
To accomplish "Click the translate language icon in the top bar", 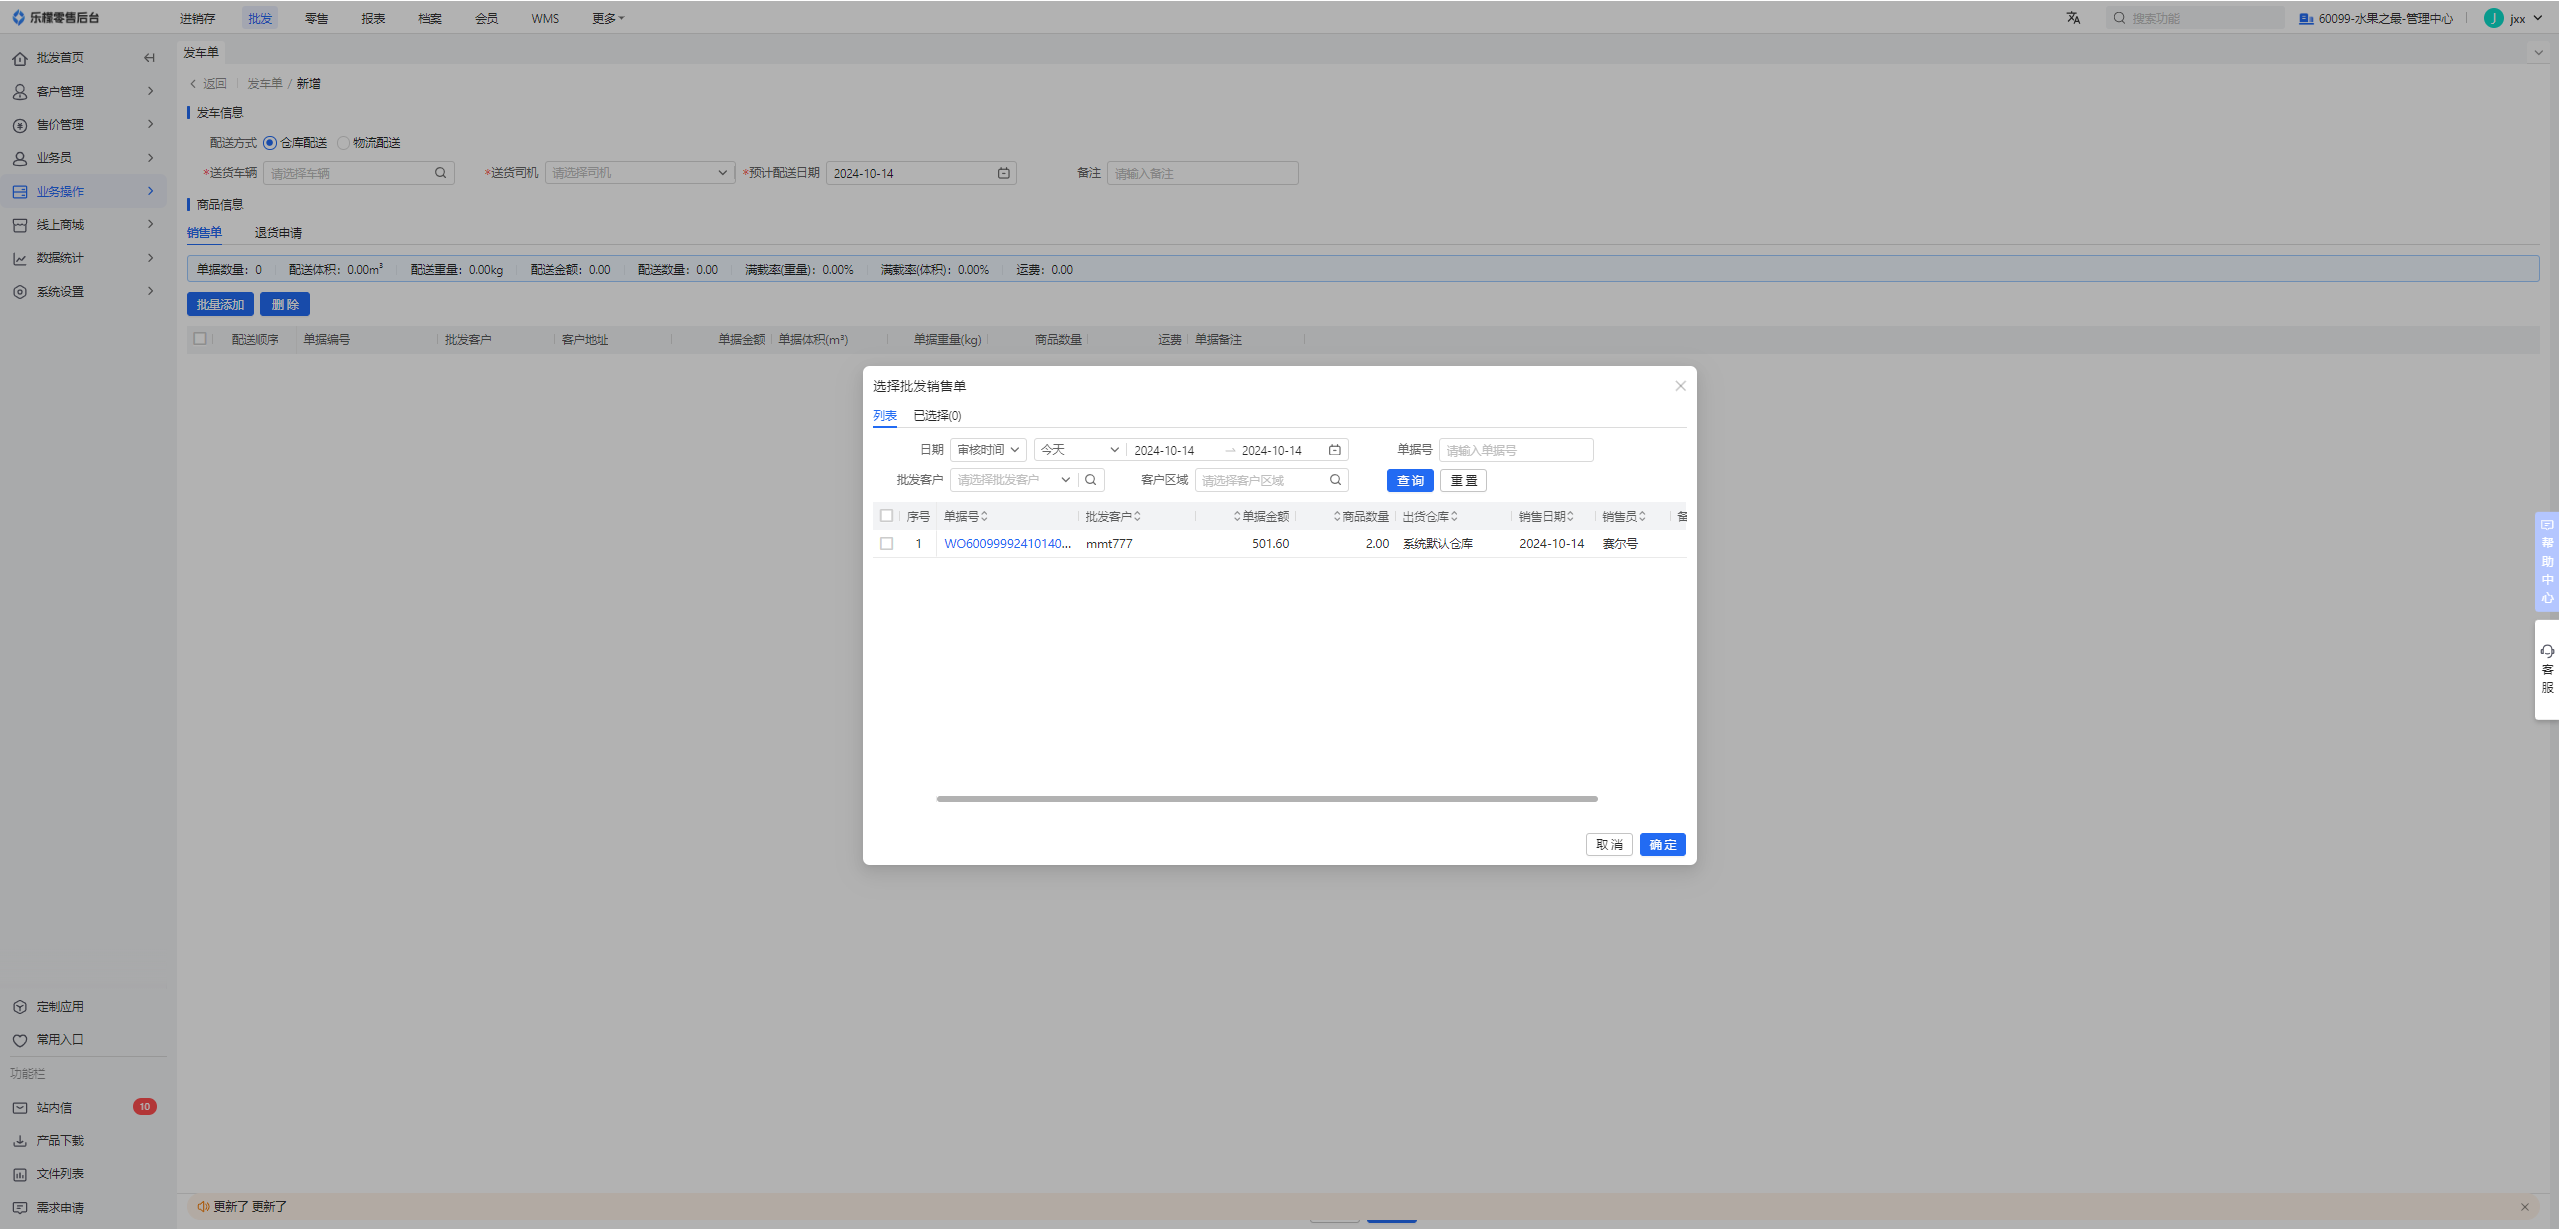I will click(2073, 18).
